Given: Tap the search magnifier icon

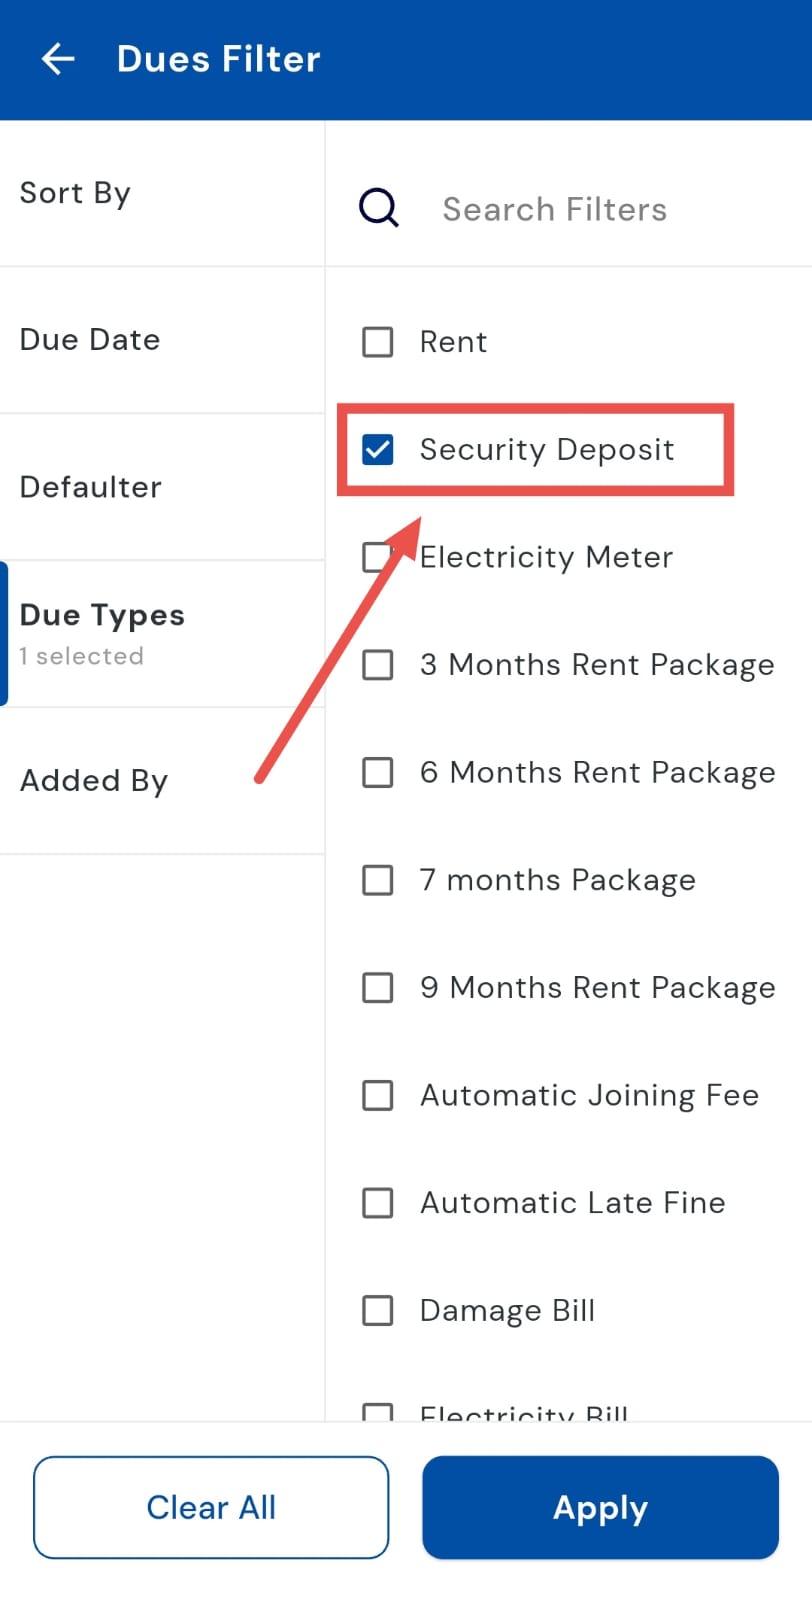Looking at the screenshot, I should pos(379,208).
